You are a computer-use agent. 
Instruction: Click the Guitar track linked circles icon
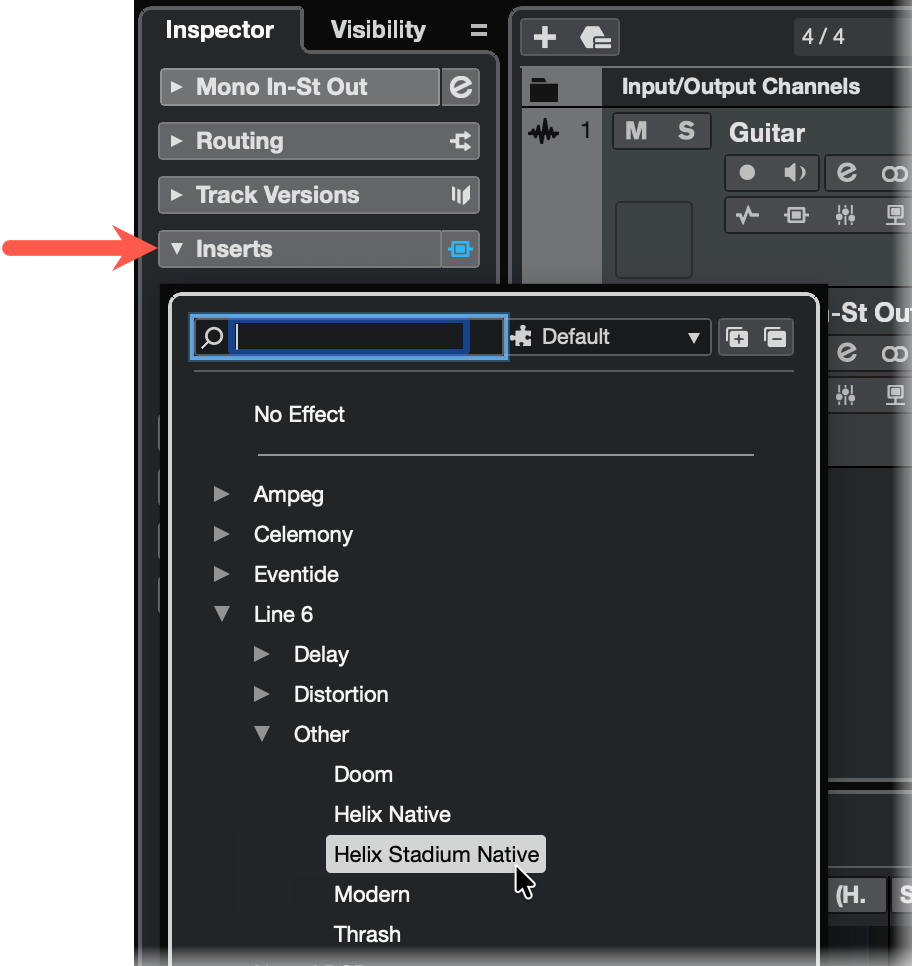(894, 174)
